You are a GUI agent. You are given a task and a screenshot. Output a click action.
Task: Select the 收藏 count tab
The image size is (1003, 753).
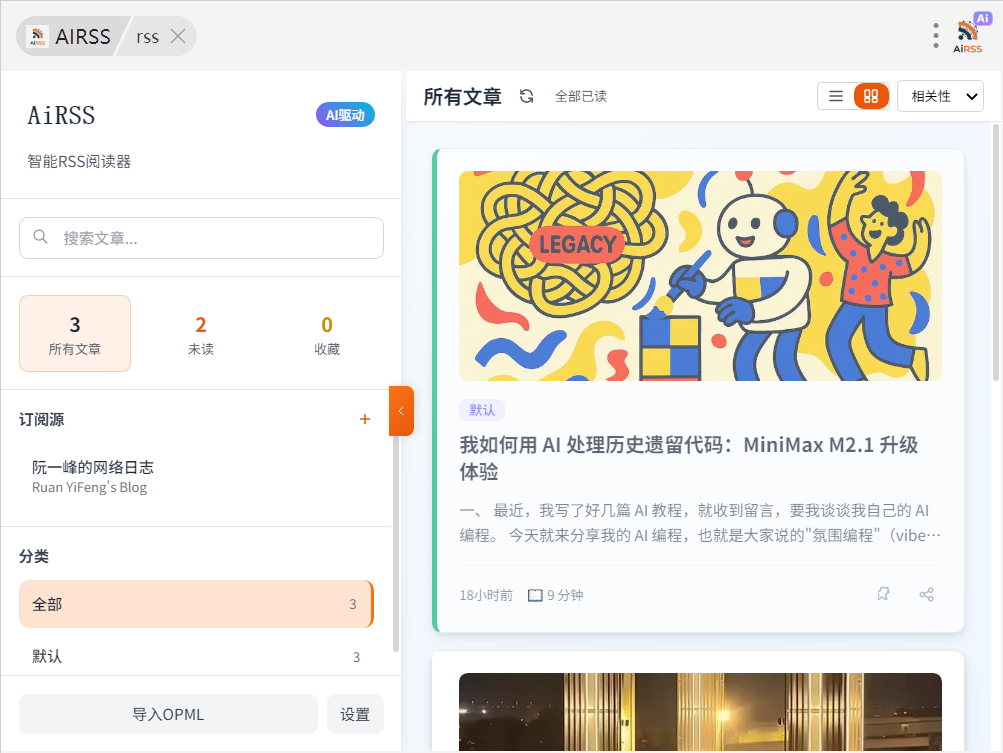[327, 333]
